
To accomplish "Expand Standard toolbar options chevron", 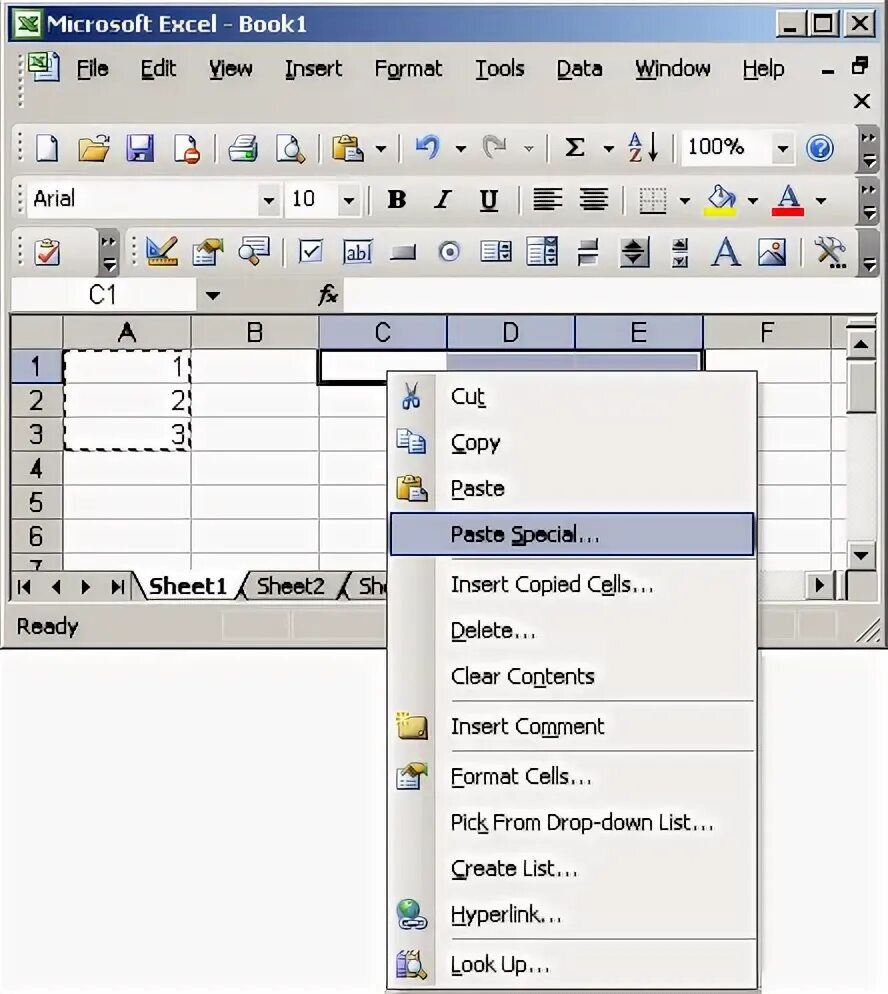I will [868, 148].
